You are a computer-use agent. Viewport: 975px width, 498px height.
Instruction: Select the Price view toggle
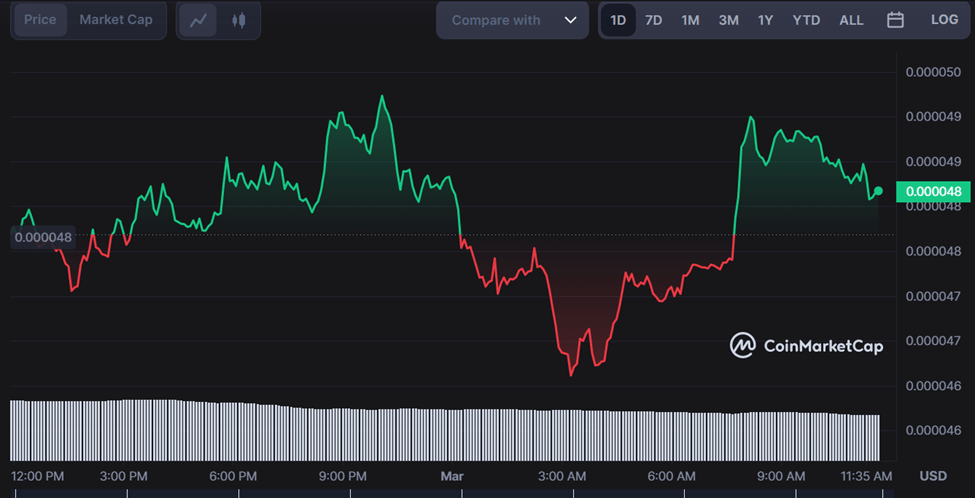click(x=40, y=20)
